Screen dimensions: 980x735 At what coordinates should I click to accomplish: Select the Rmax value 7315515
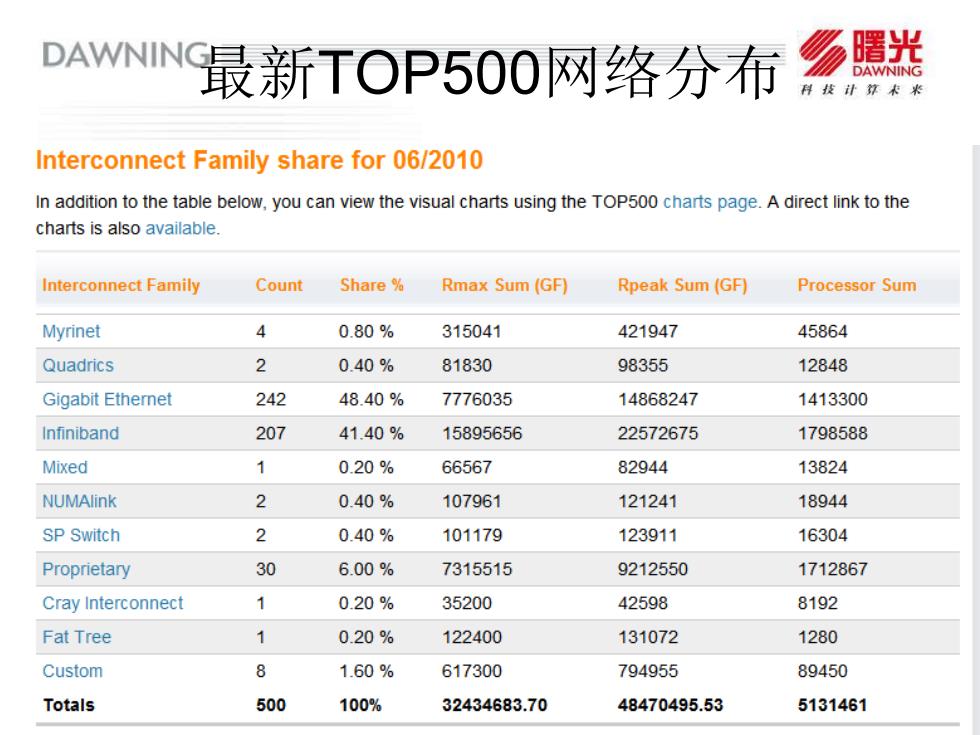coord(477,569)
